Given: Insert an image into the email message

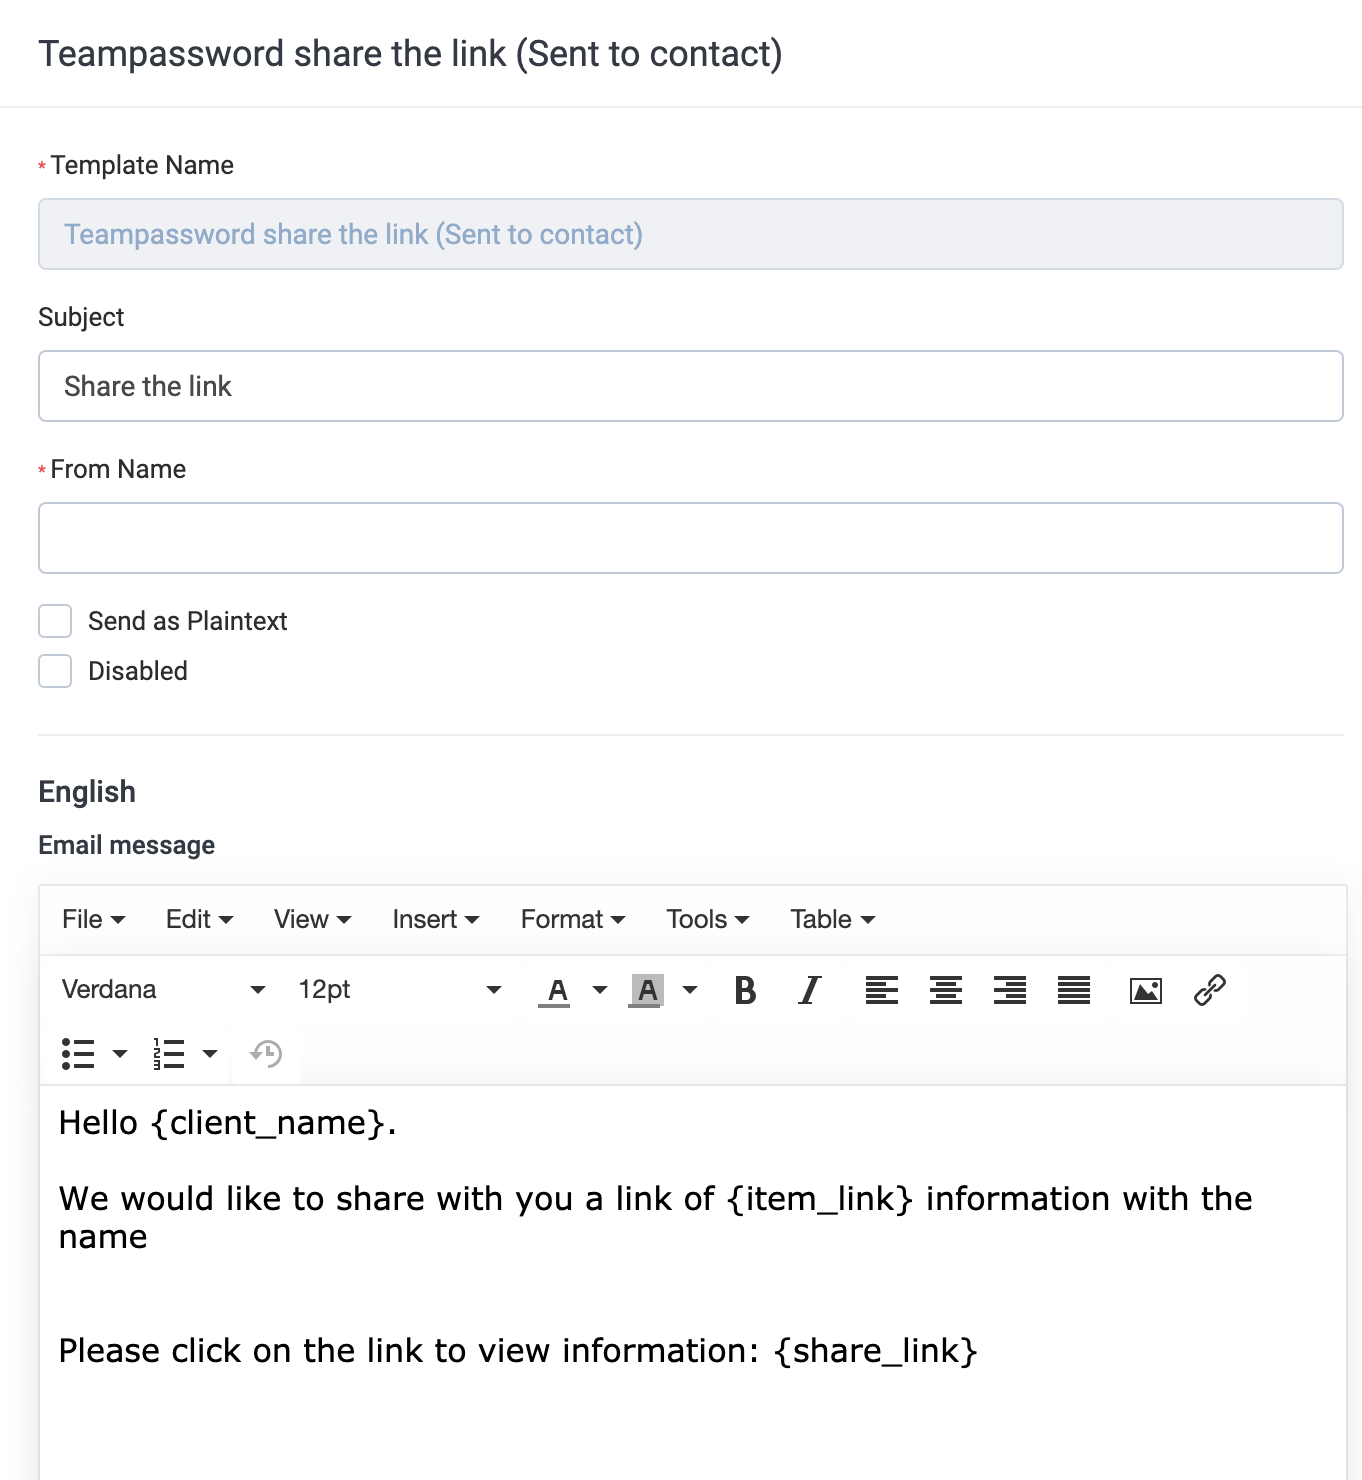Looking at the screenshot, I should click(x=1146, y=991).
